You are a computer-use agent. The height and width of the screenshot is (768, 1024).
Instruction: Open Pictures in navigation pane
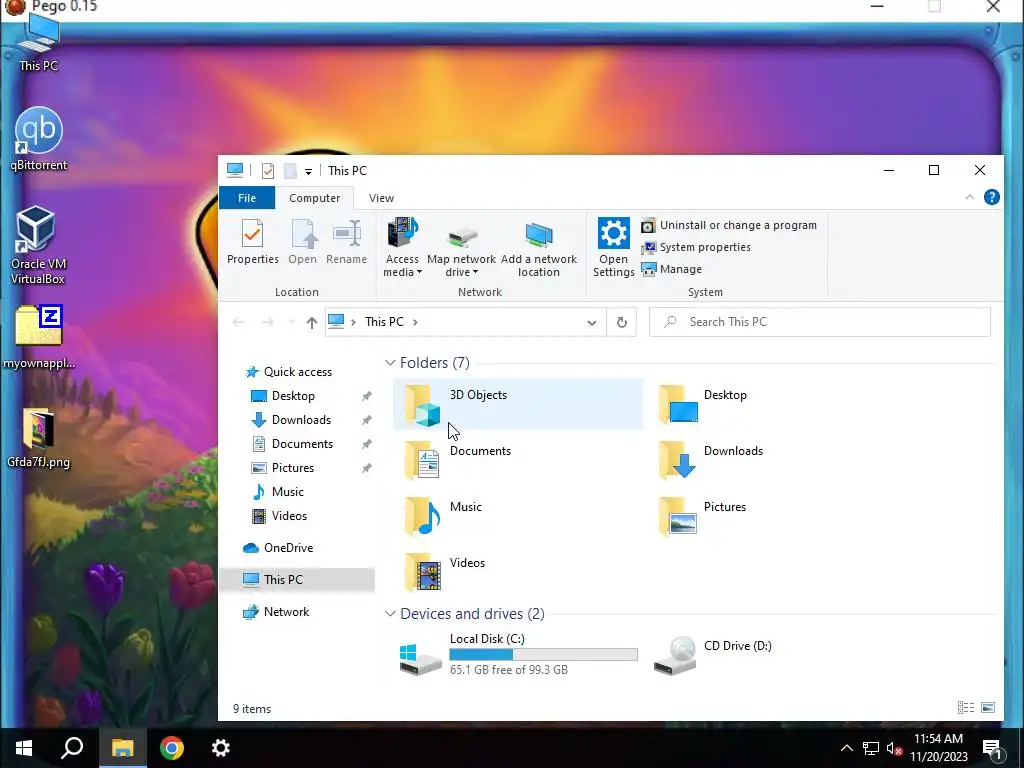coord(293,468)
